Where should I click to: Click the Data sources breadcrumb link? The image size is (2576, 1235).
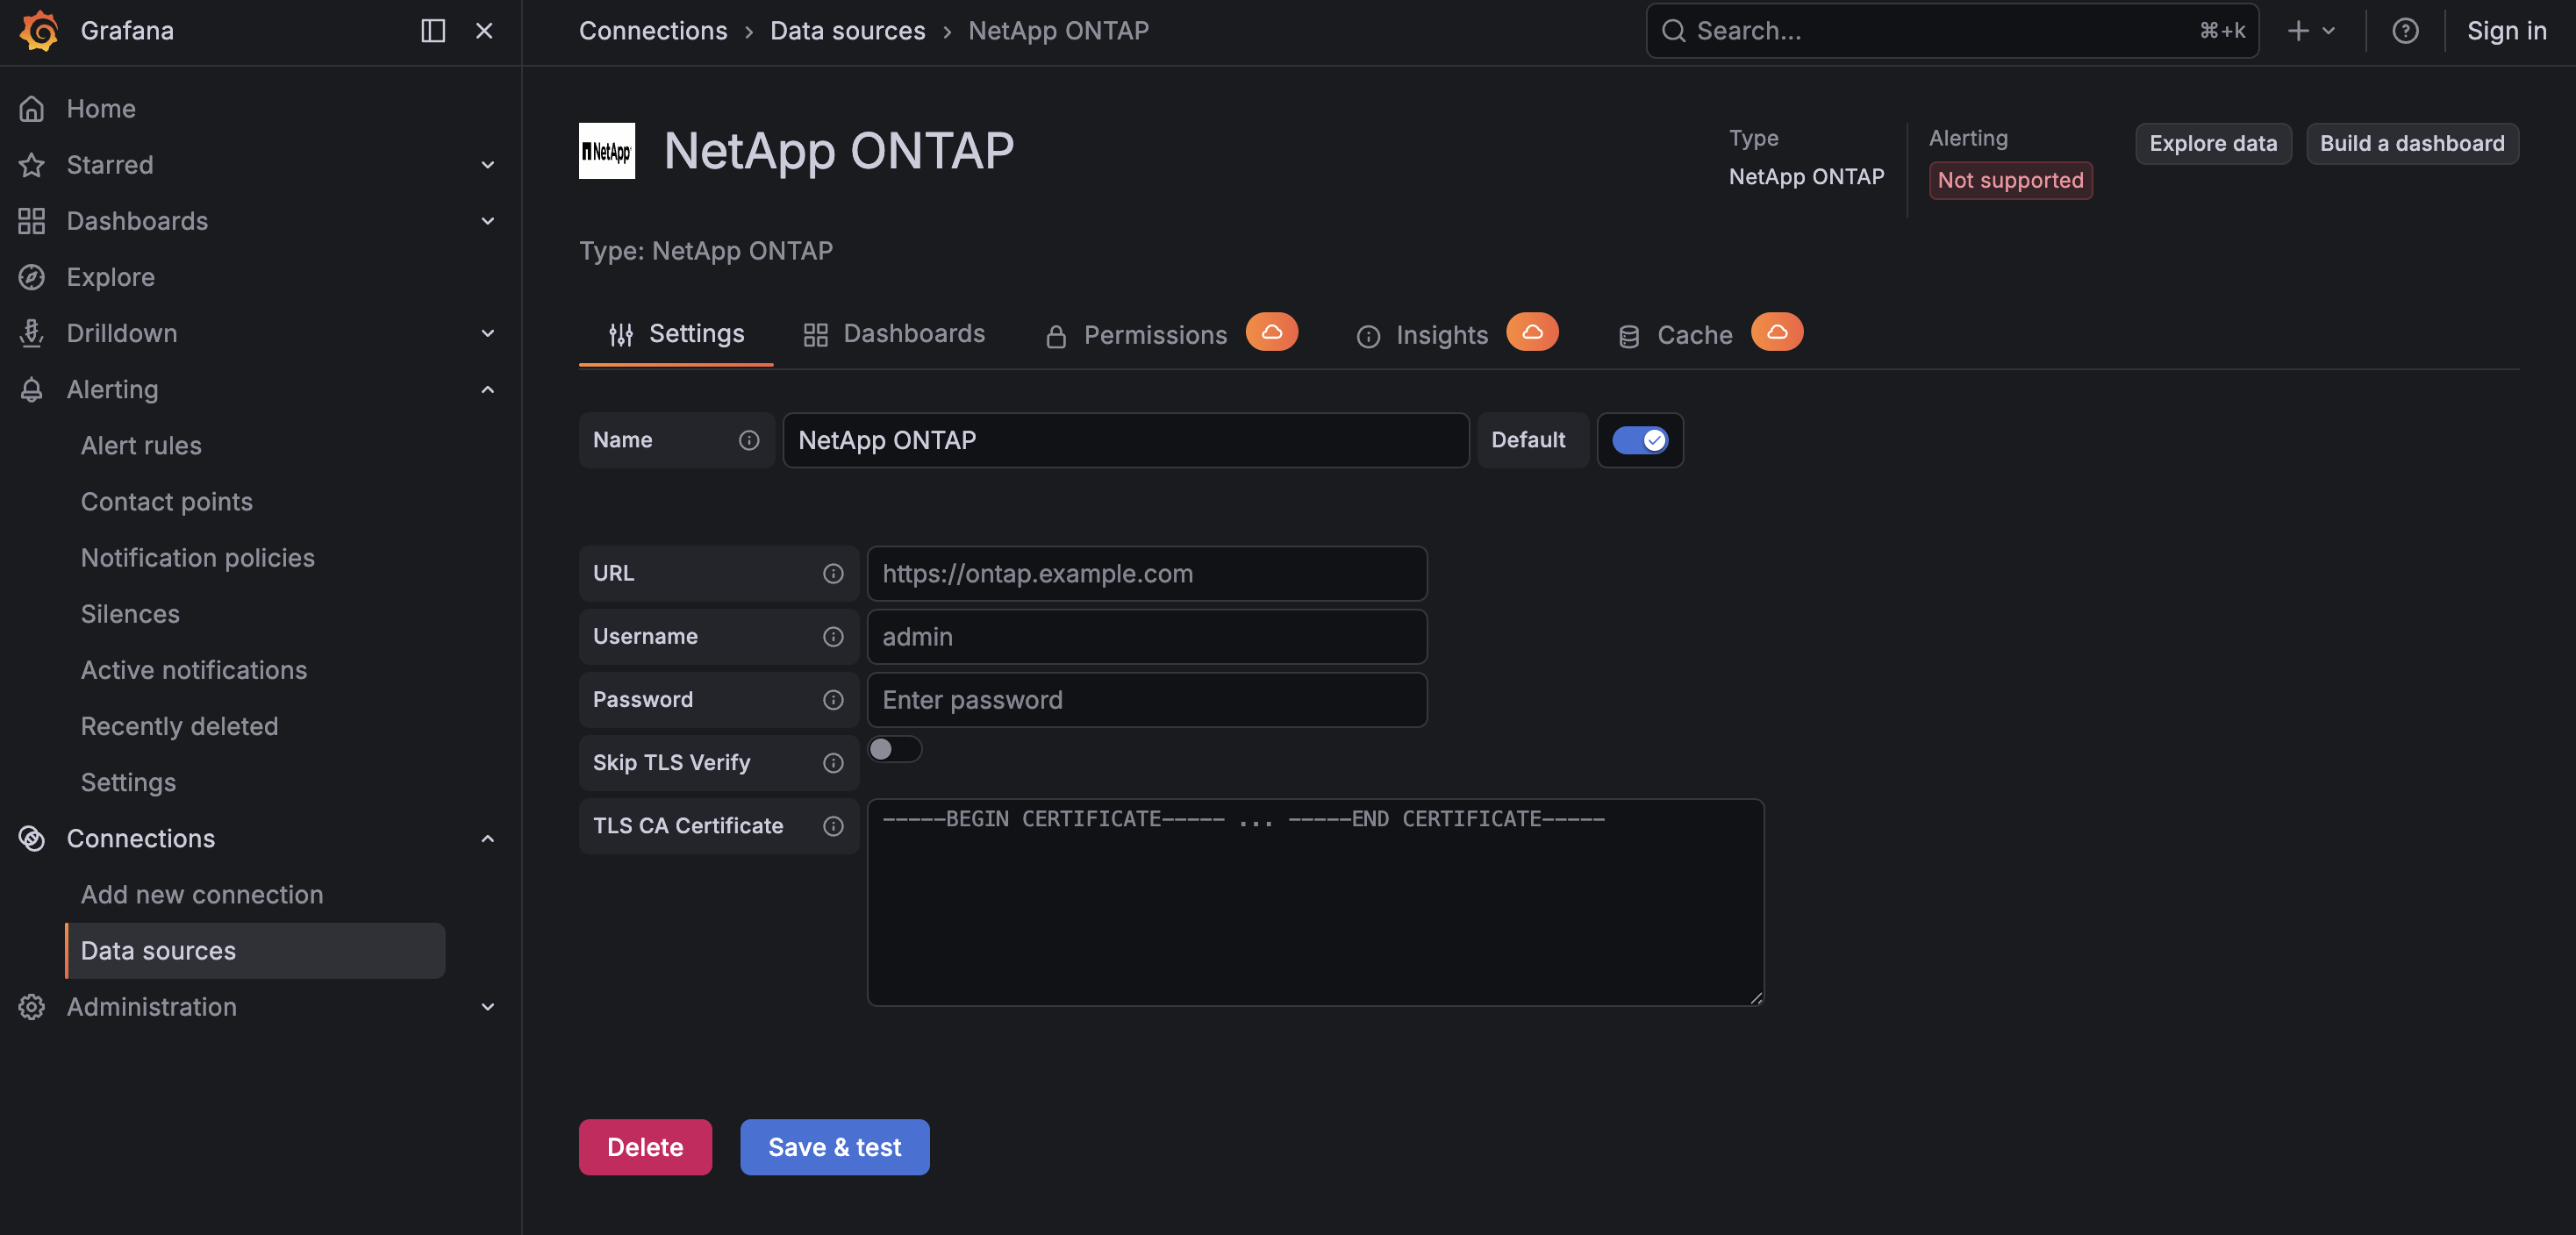click(x=847, y=30)
